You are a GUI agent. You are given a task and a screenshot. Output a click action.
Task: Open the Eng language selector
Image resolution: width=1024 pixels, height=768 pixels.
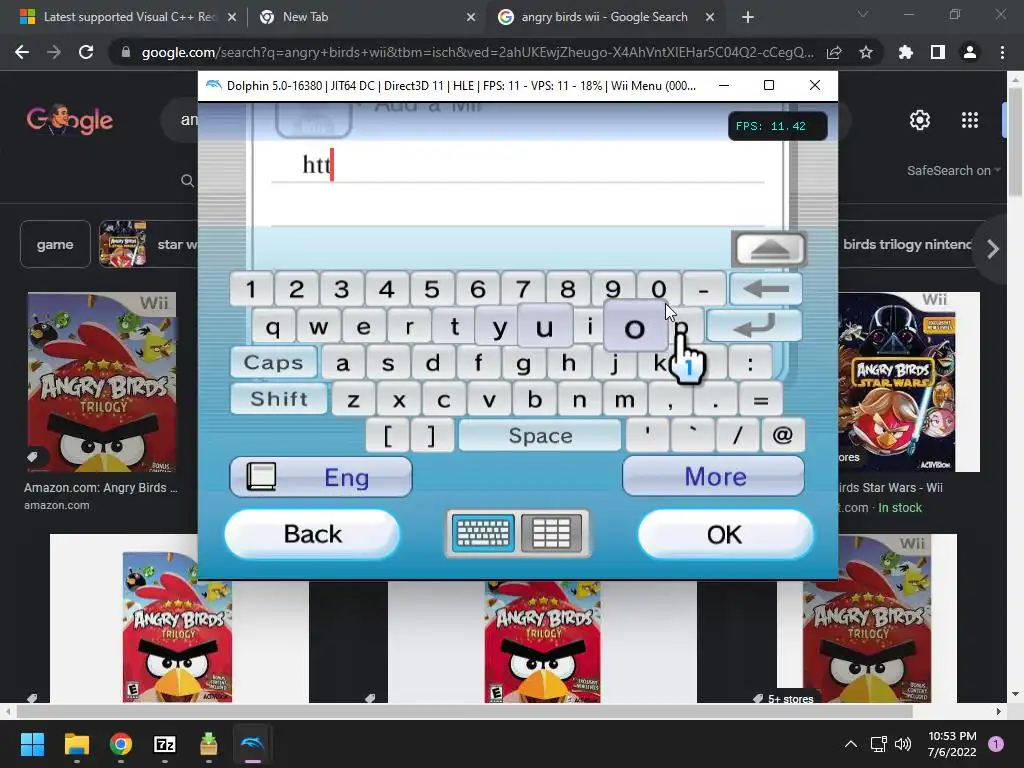pyautogui.click(x=321, y=477)
